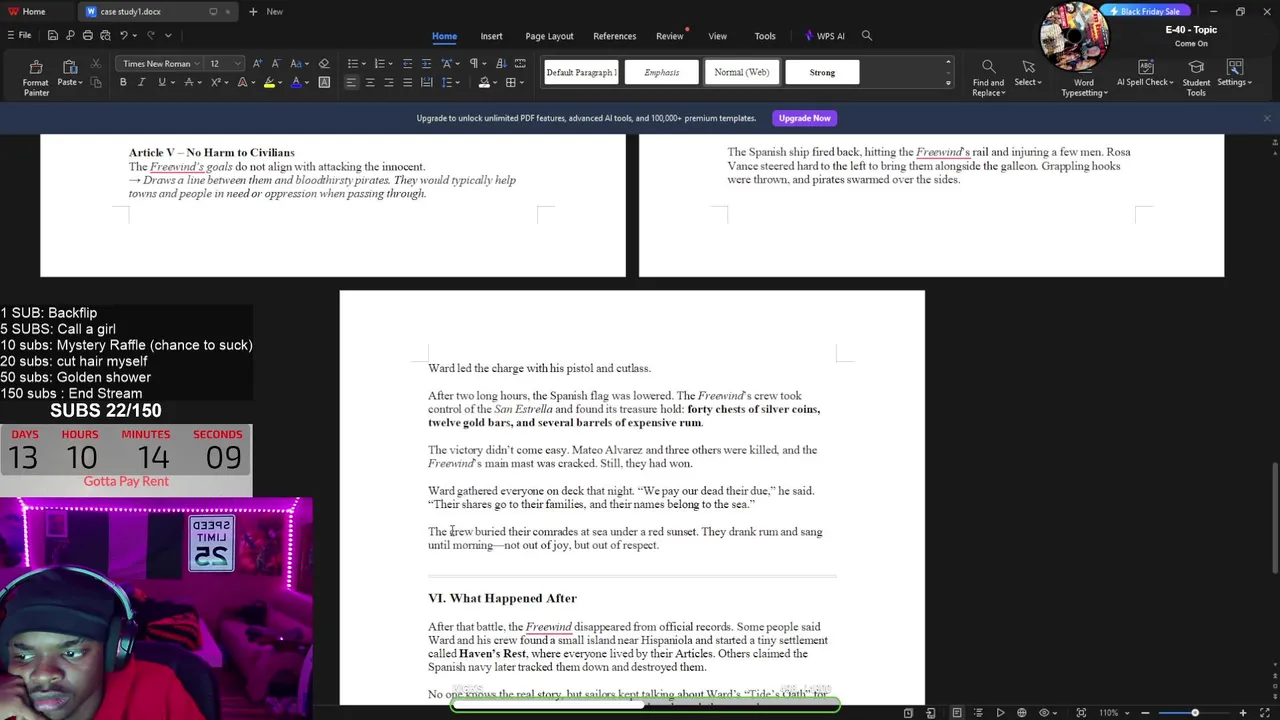Apply the Emphasis style
The image size is (1280, 720).
[662, 72]
